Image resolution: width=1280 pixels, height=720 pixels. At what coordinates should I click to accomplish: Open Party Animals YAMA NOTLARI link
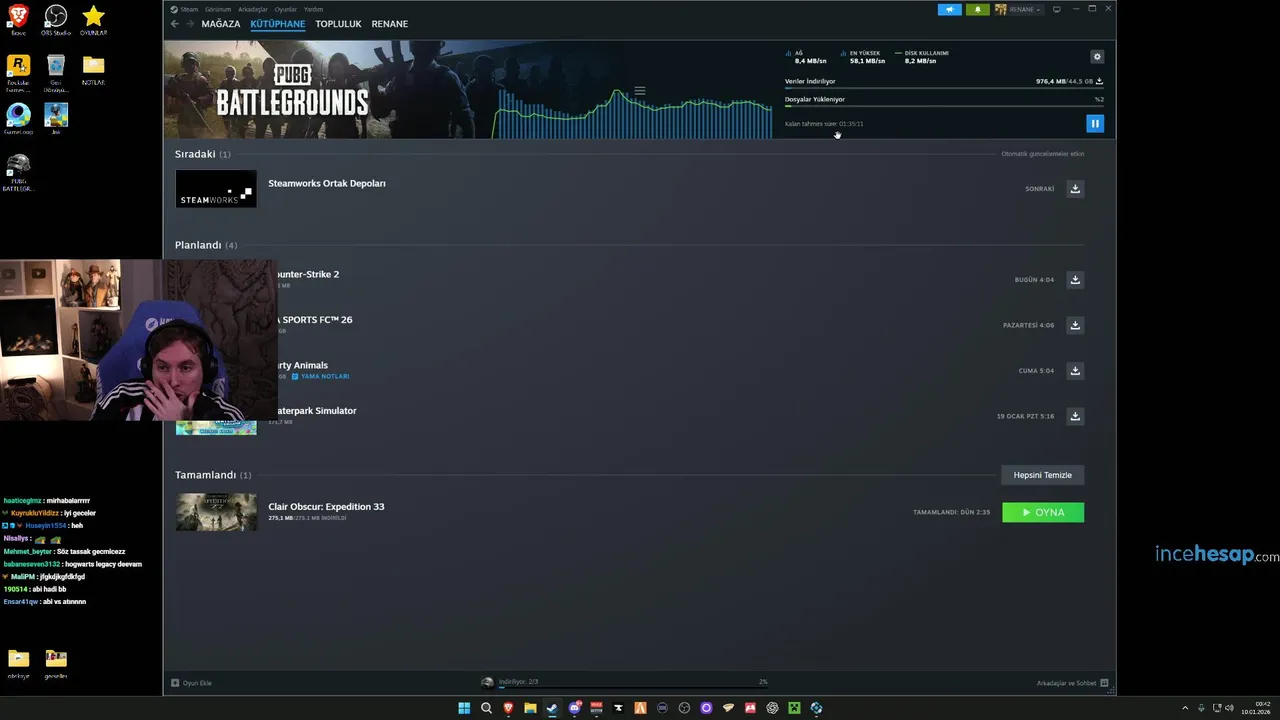(320, 376)
